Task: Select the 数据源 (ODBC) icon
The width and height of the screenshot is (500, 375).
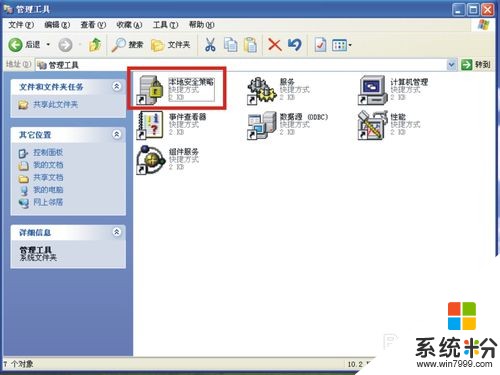Action: point(262,125)
